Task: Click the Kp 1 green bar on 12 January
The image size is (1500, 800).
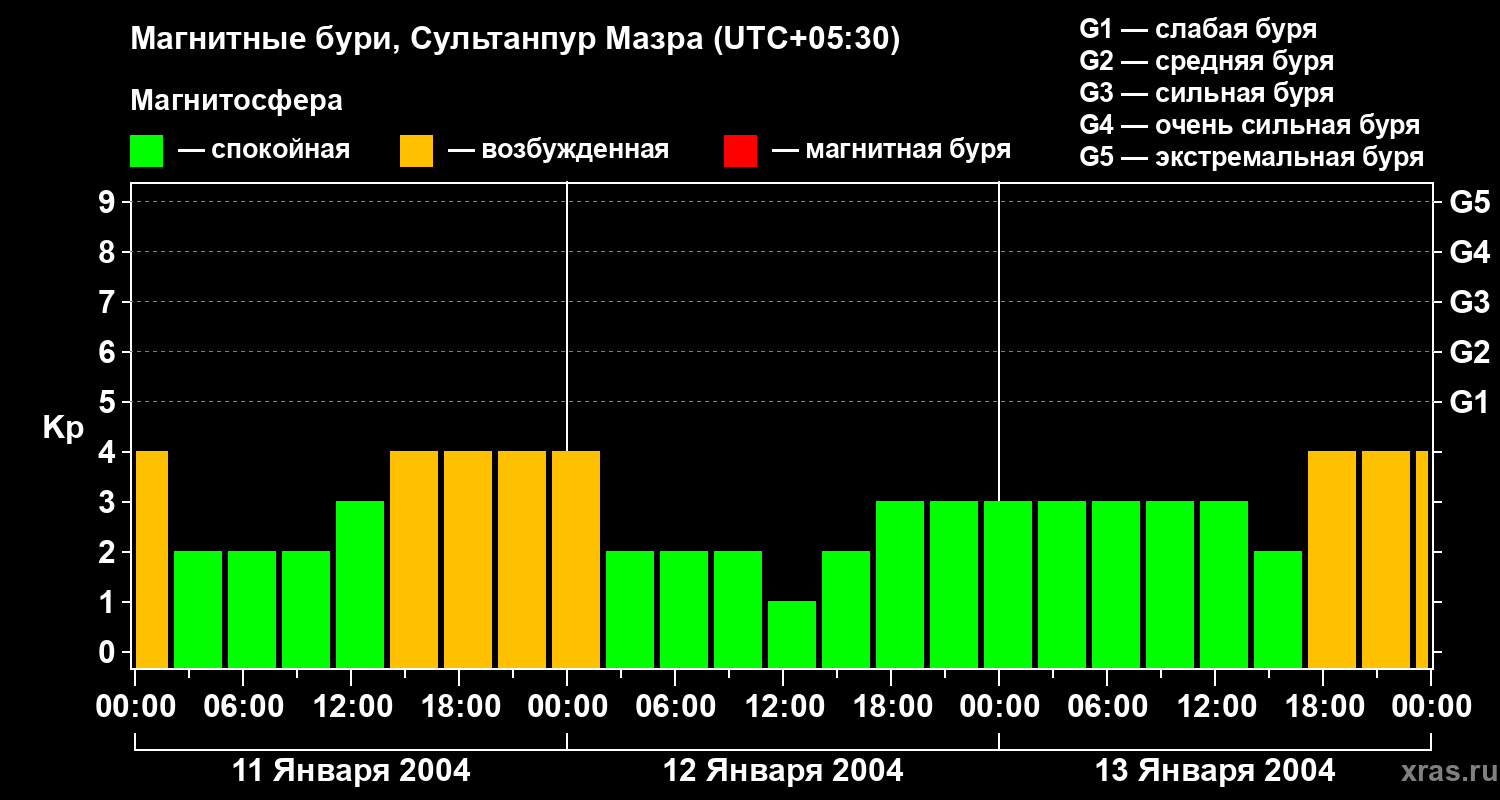Action: click(x=792, y=634)
